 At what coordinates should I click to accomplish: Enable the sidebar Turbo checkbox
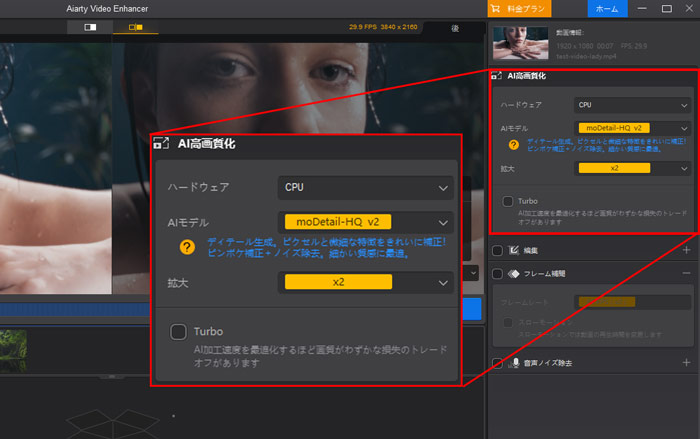click(x=508, y=201)
